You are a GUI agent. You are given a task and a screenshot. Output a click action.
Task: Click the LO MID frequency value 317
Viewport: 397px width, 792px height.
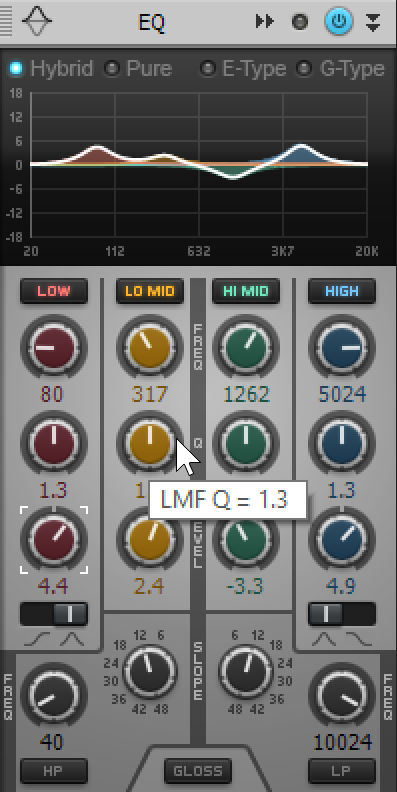[x=149, y=394]
